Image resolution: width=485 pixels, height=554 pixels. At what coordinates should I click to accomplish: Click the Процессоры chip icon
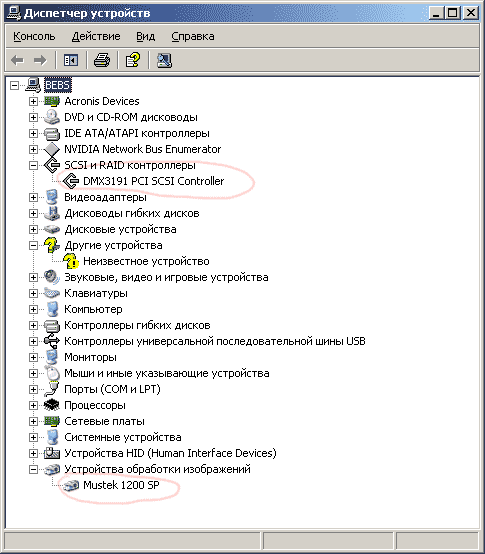[52, 405]
